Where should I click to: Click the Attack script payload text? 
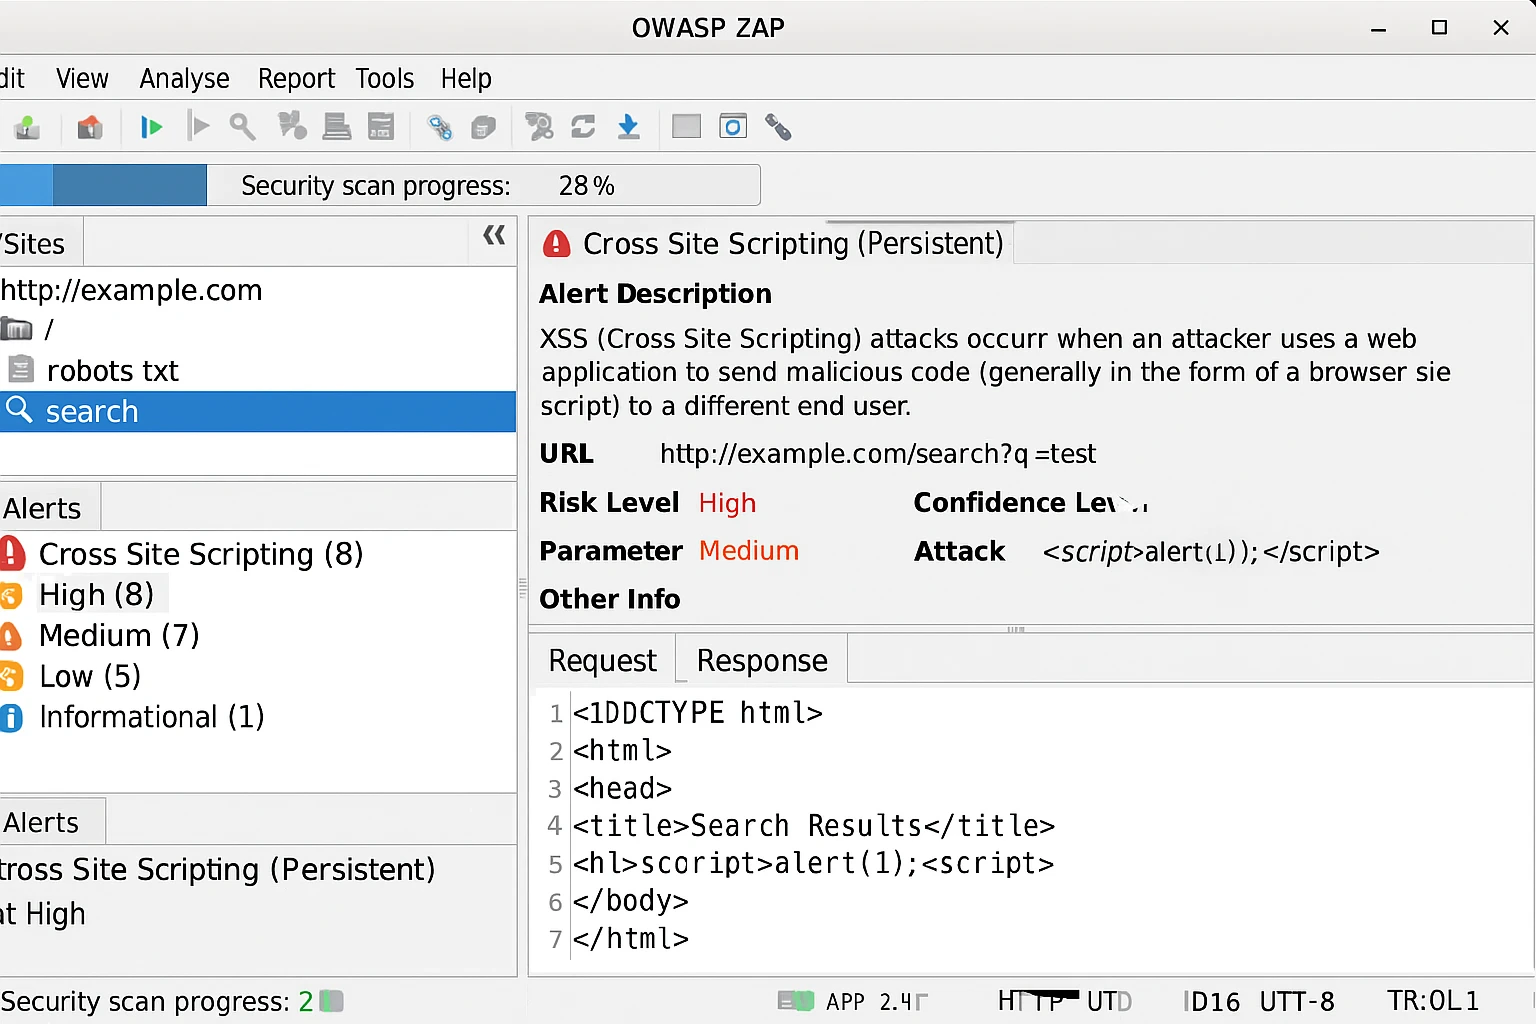coord(1211,552)
